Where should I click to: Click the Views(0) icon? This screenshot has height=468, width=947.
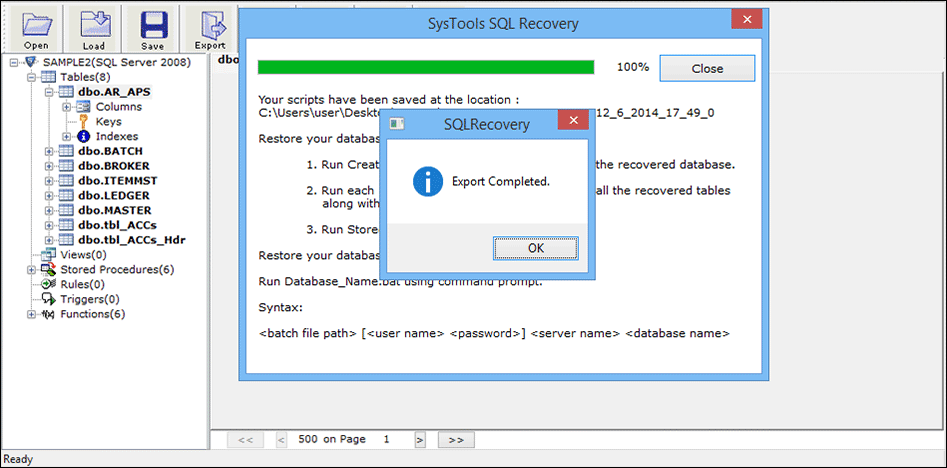(48, 255)
